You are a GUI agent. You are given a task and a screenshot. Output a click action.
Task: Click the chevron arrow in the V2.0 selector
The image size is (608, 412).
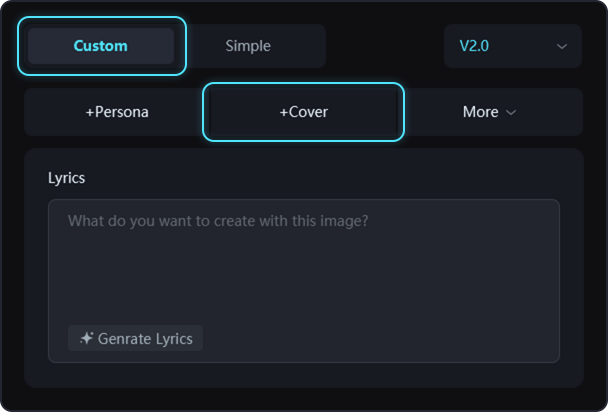point(561,46)
